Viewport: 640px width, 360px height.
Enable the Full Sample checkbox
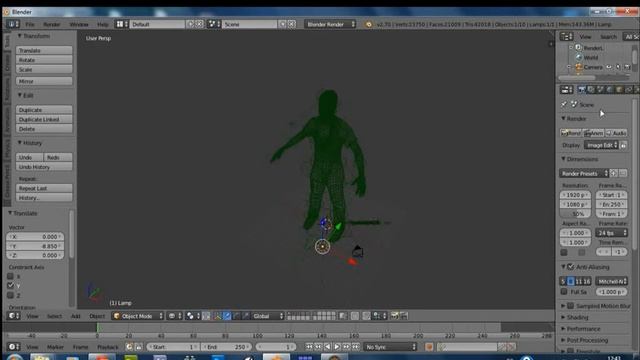click(x=564, y=292)
